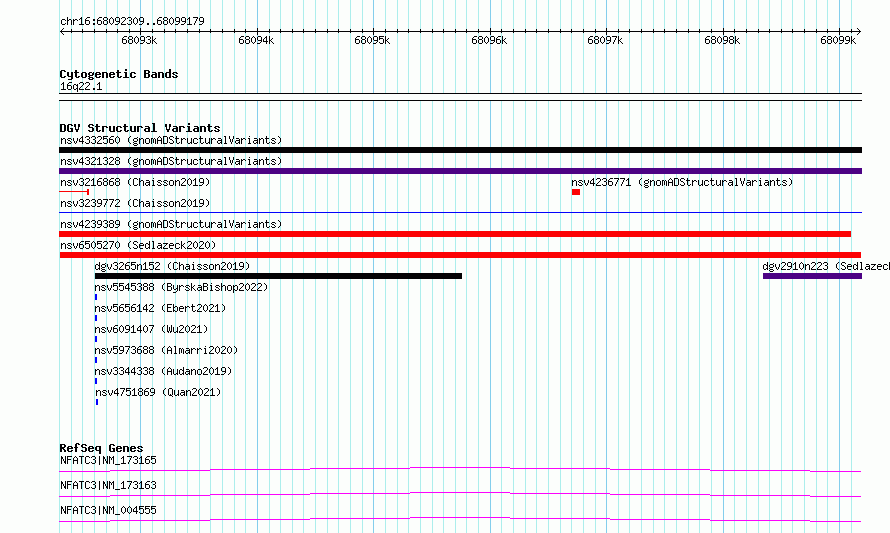Click the black bar for nsv4332560

pyautogui.click(x=460, y=150)
